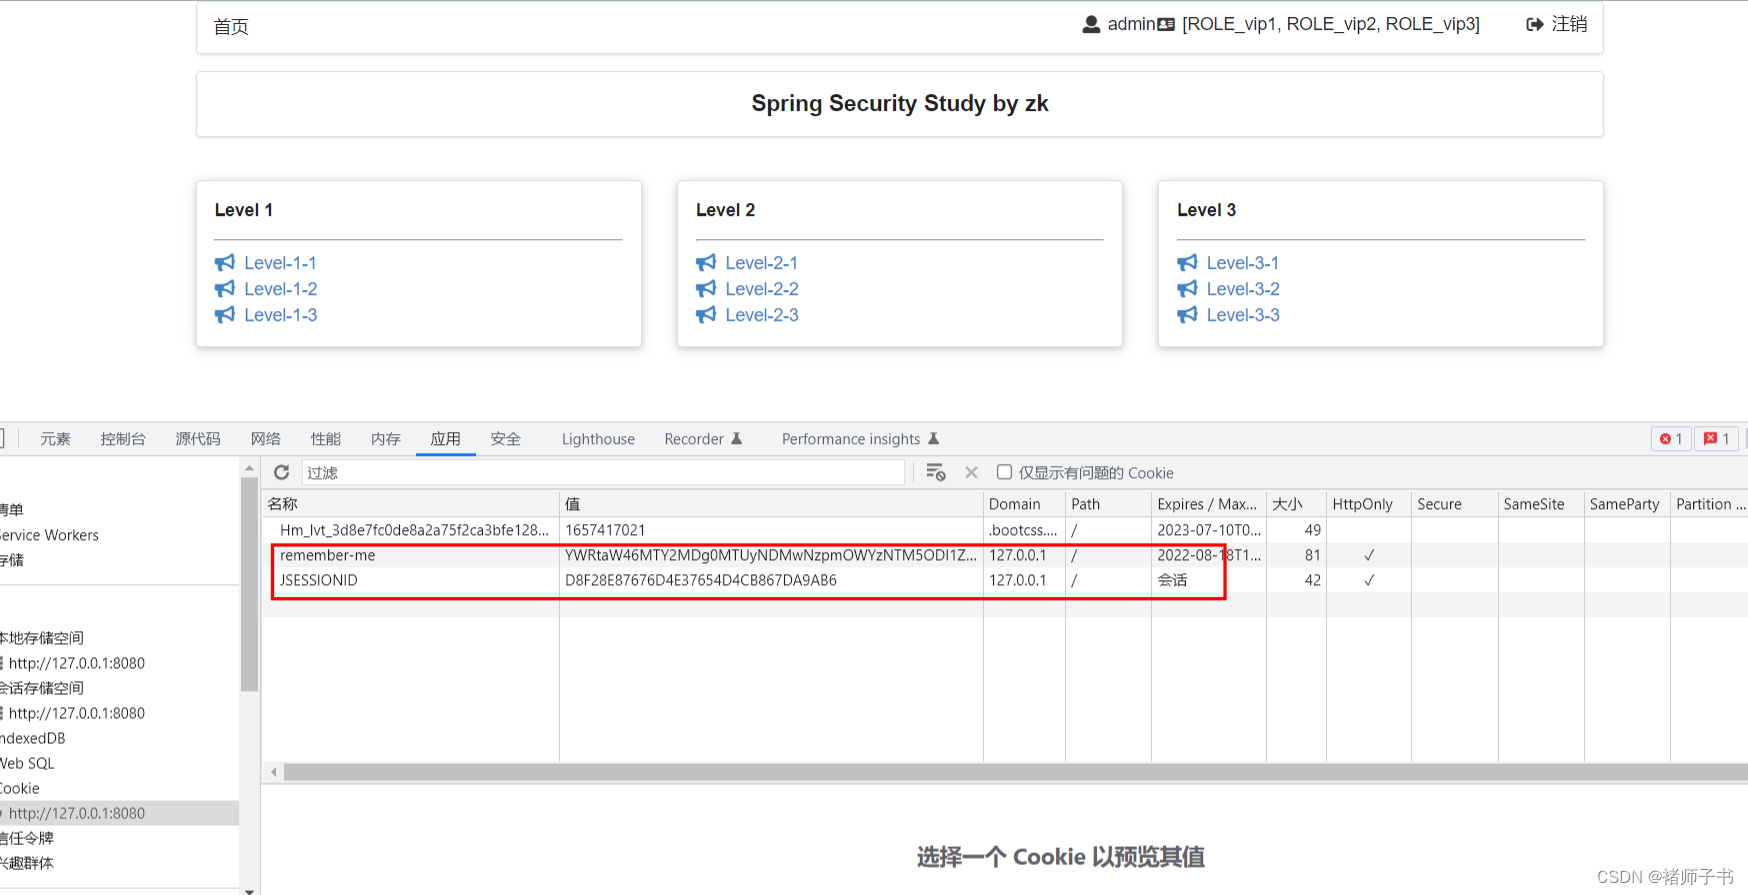The width and height of the screenshot is (1748, 895).
Task: Select Web SQL in sidebar
Action: (x=28, y=763)
